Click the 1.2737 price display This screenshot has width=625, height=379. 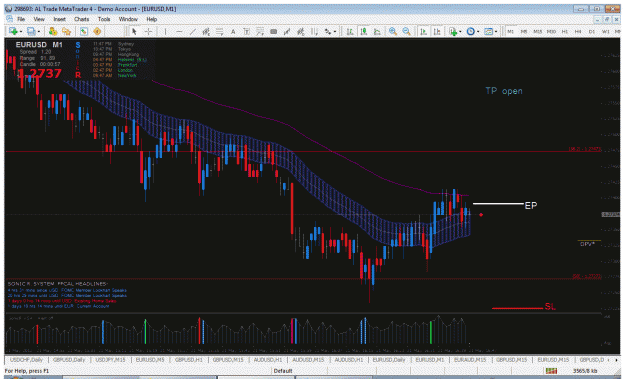(x=39, y=73)
